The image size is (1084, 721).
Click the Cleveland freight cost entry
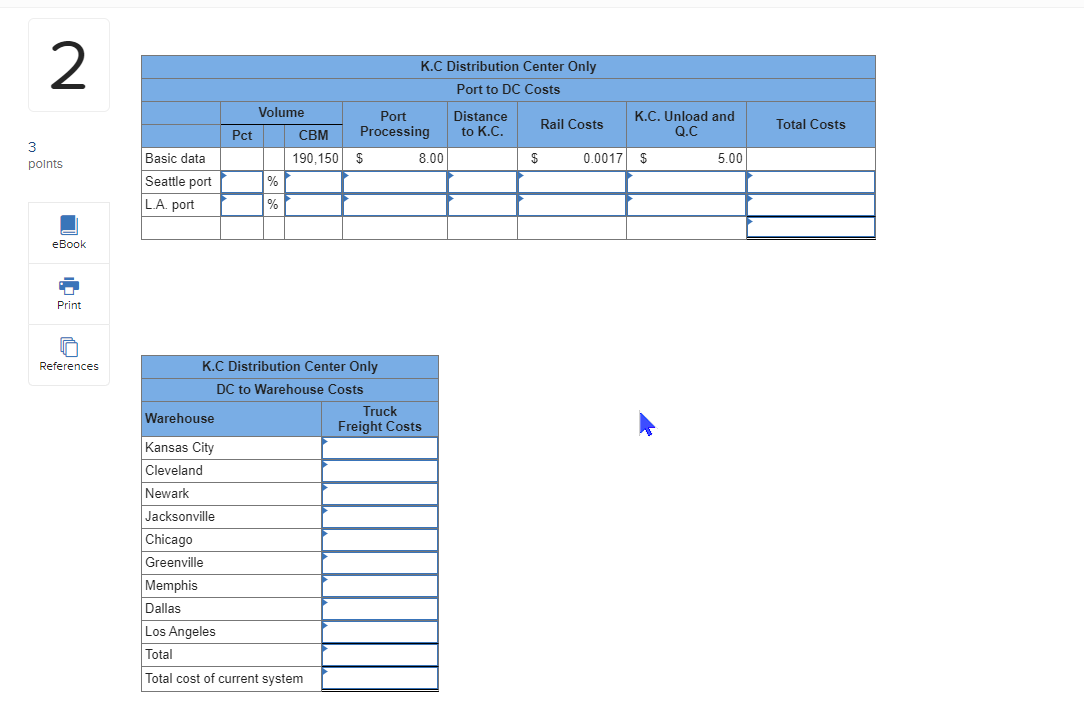pos(379,470)
